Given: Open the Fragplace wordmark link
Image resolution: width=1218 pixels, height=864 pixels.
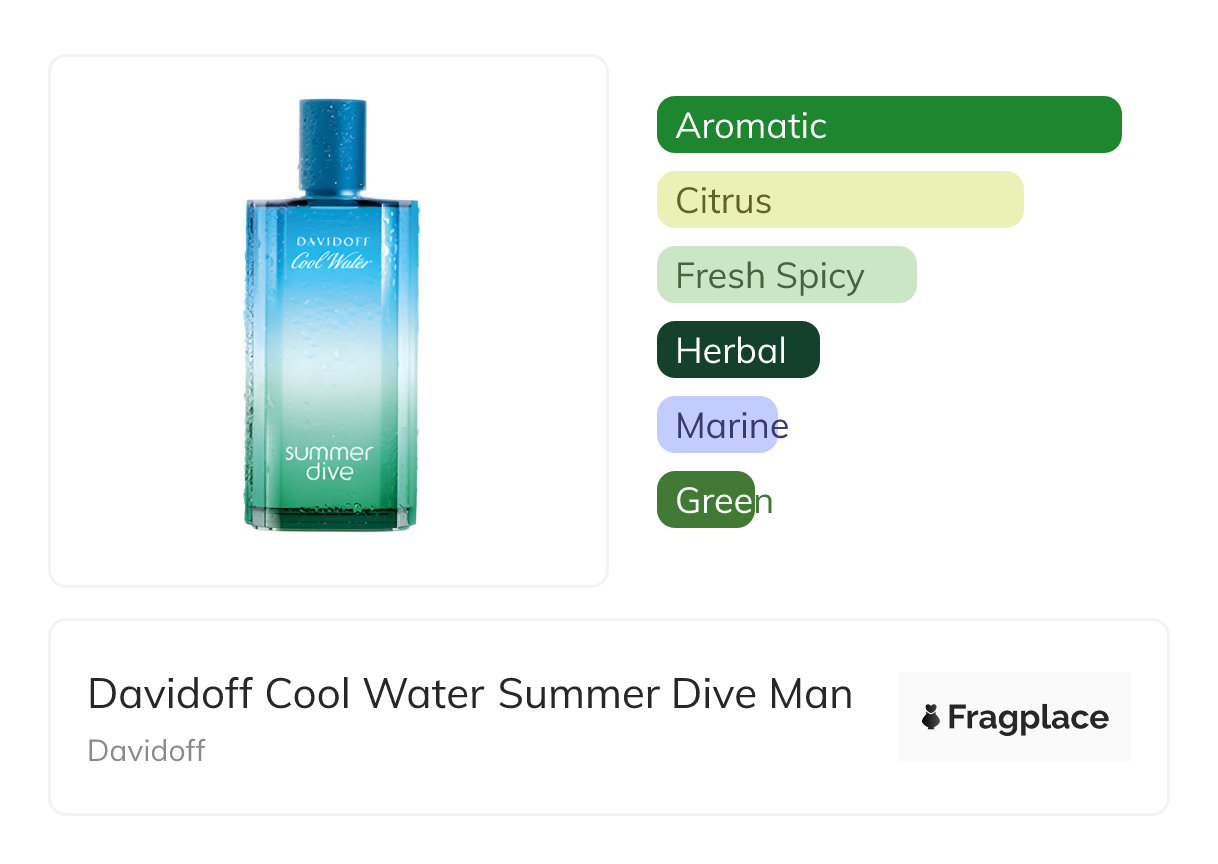Looking at the screenshot, I should click(1028, 717).
